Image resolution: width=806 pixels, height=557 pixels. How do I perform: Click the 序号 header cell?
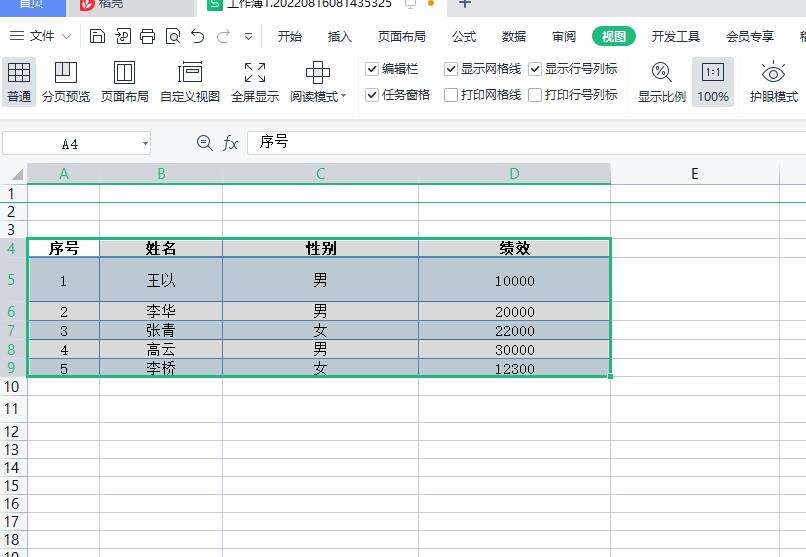click(x=64, y=248)
